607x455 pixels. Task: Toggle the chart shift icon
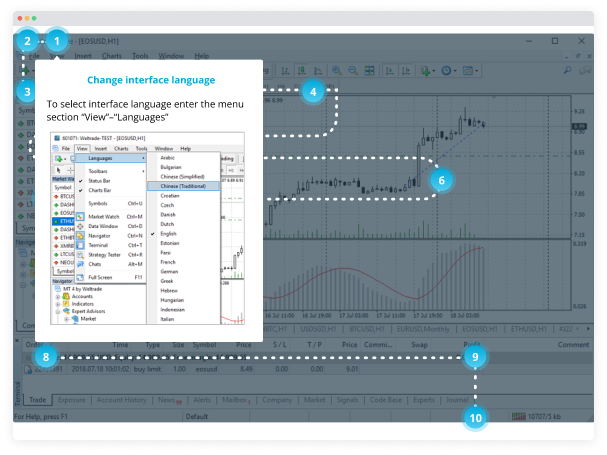point(406,70)
